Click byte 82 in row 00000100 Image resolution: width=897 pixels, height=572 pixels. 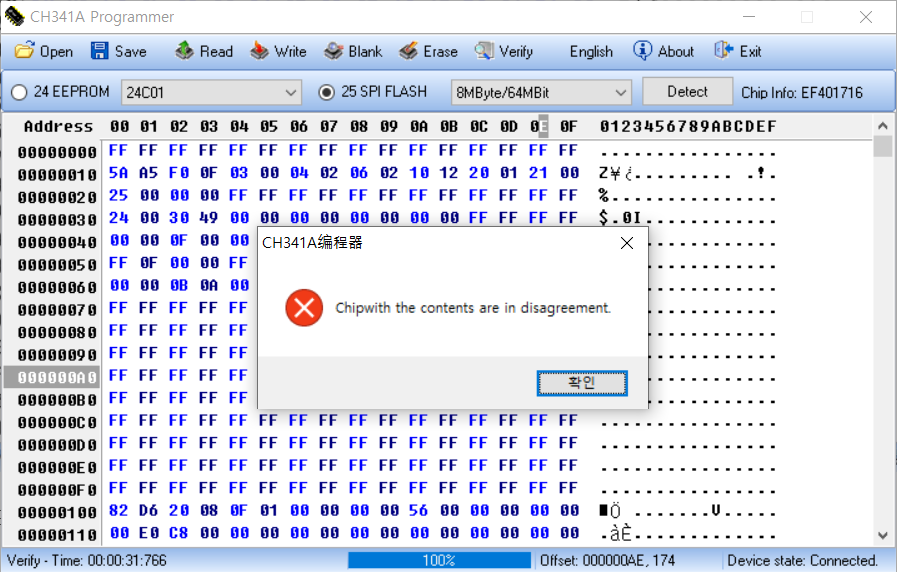coord(118,510)
